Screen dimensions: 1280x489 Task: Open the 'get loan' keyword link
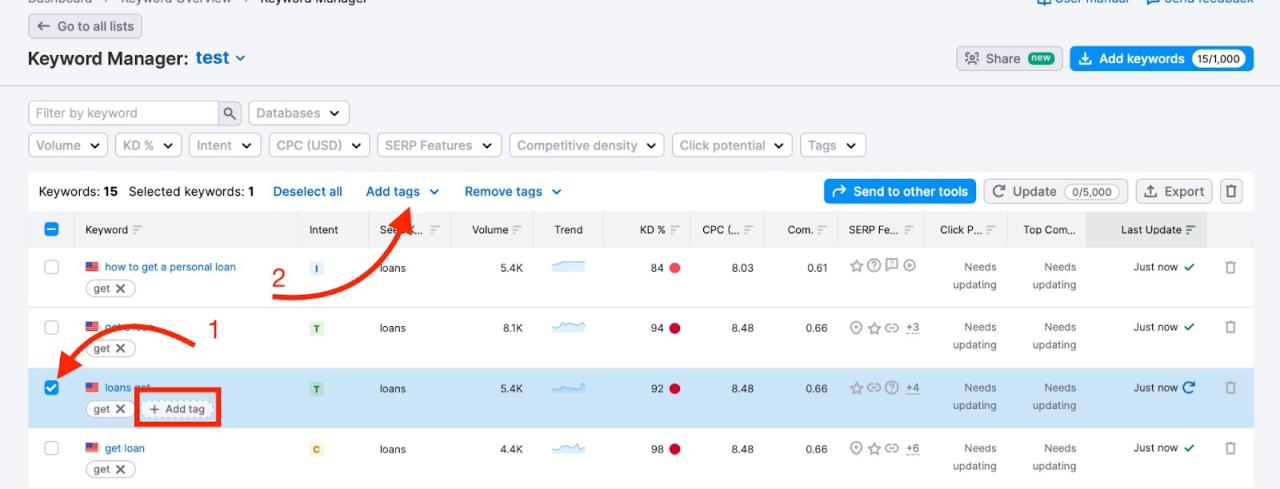[x=125, y=448]
